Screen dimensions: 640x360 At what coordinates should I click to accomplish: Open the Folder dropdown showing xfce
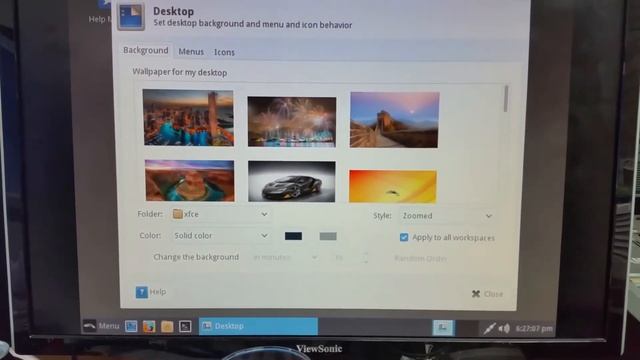(x=220, y=214)
